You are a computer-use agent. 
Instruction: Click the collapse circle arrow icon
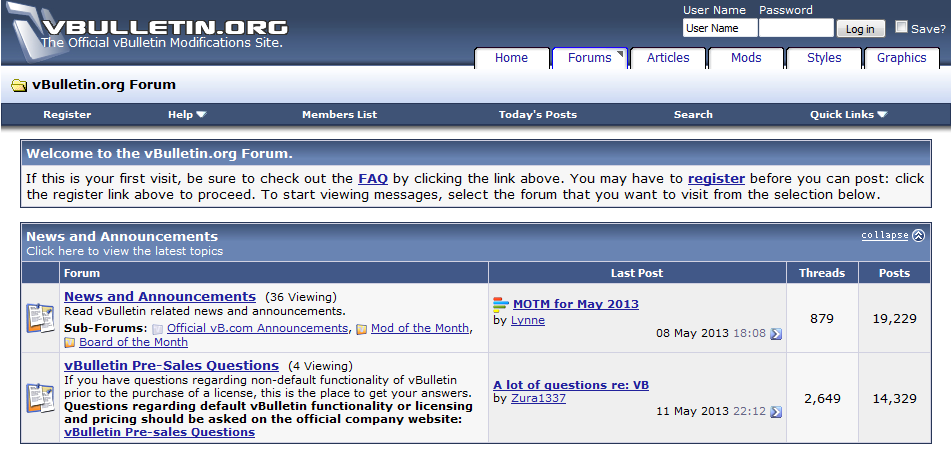(x=919, y=236)
